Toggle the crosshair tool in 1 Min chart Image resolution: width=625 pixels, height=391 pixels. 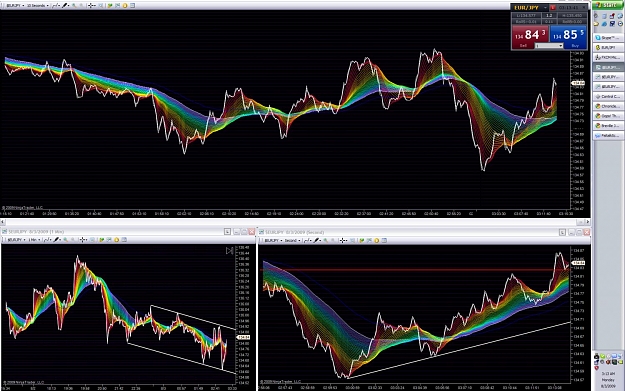click(83, 240)
